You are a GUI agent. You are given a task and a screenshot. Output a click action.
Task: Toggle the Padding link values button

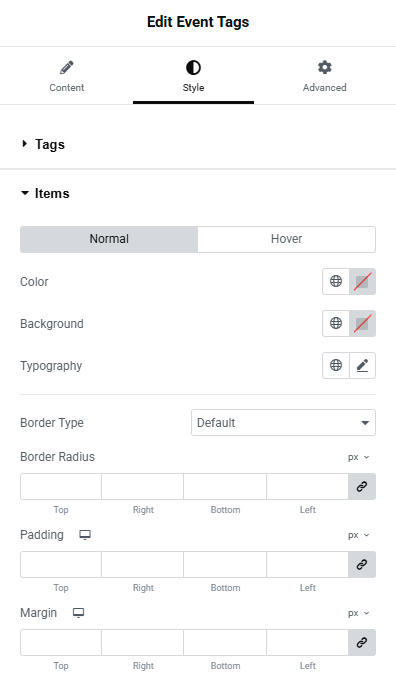362,564
